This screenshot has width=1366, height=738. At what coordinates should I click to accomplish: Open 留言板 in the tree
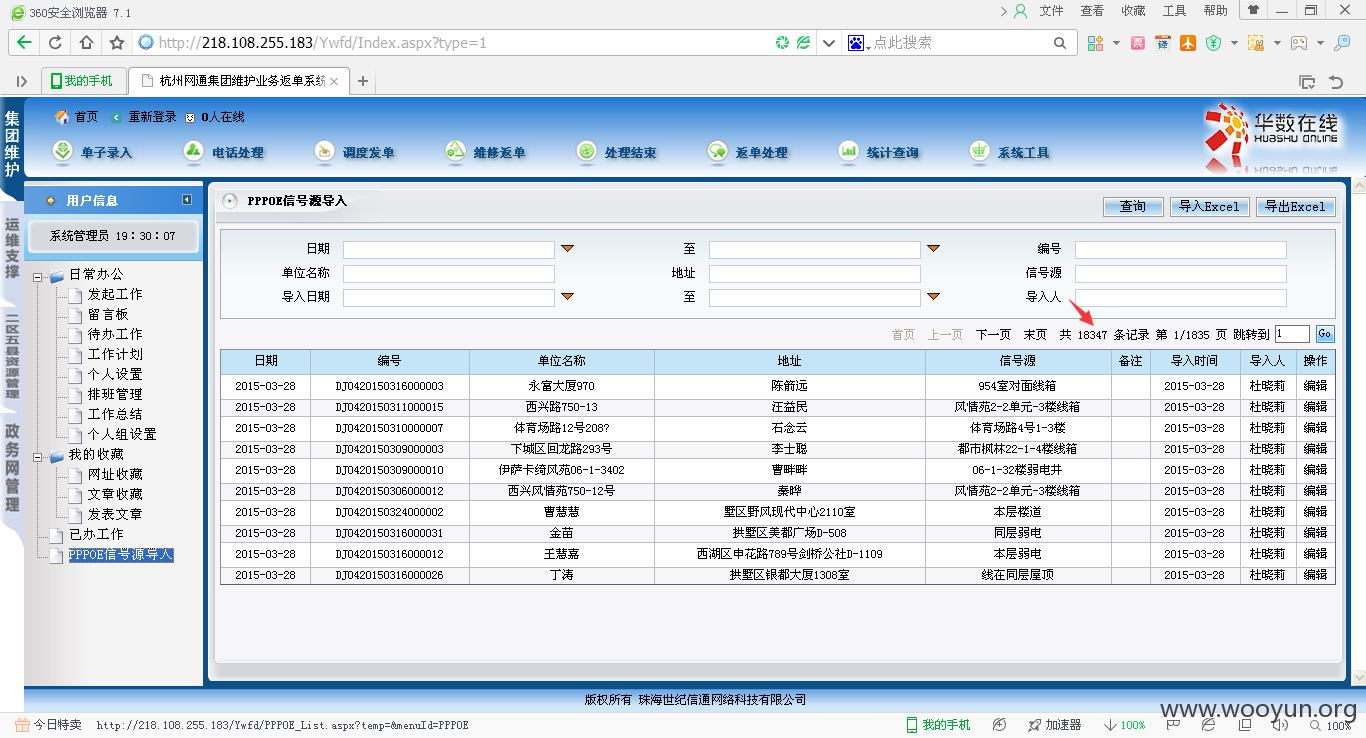click(108, 314)
